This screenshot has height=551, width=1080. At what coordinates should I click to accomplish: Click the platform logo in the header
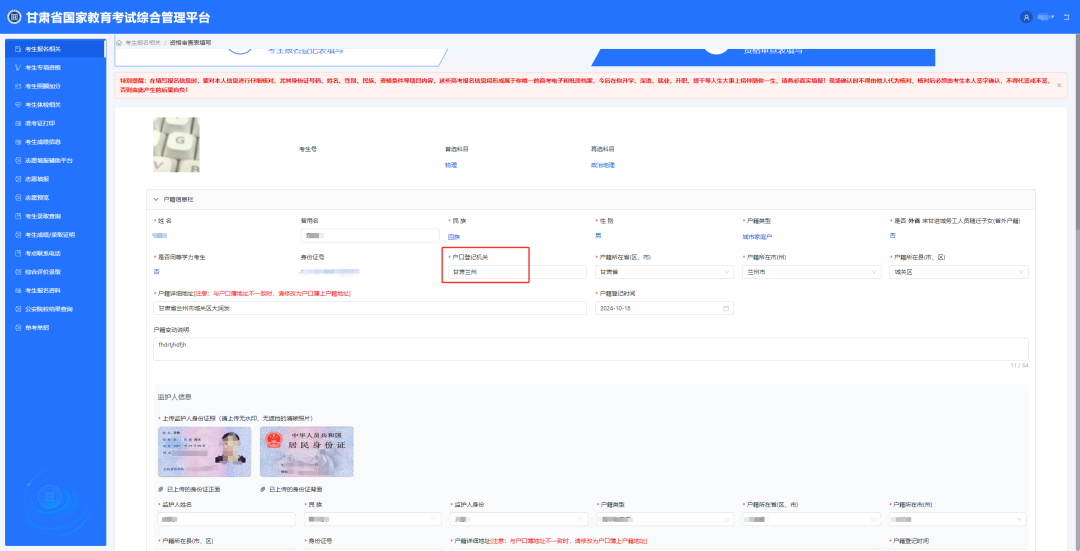coord(14,18)
